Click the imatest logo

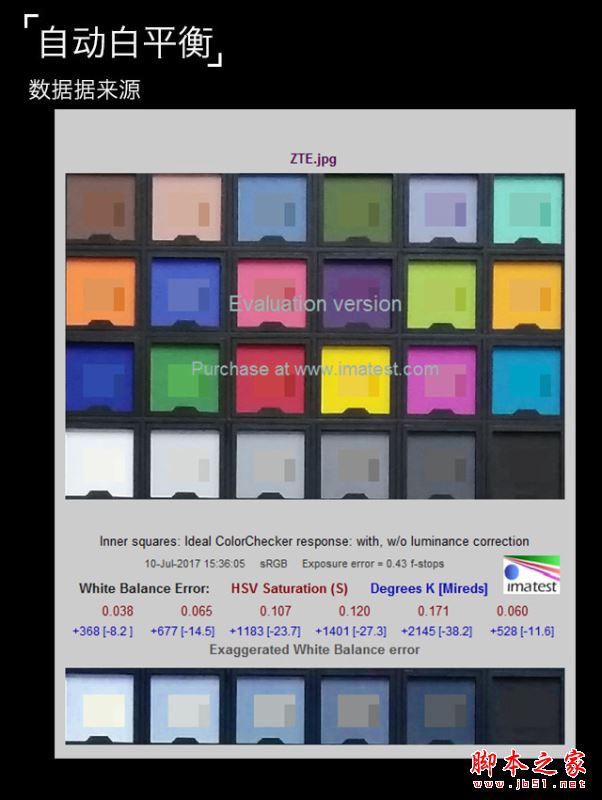pos(532,574)
